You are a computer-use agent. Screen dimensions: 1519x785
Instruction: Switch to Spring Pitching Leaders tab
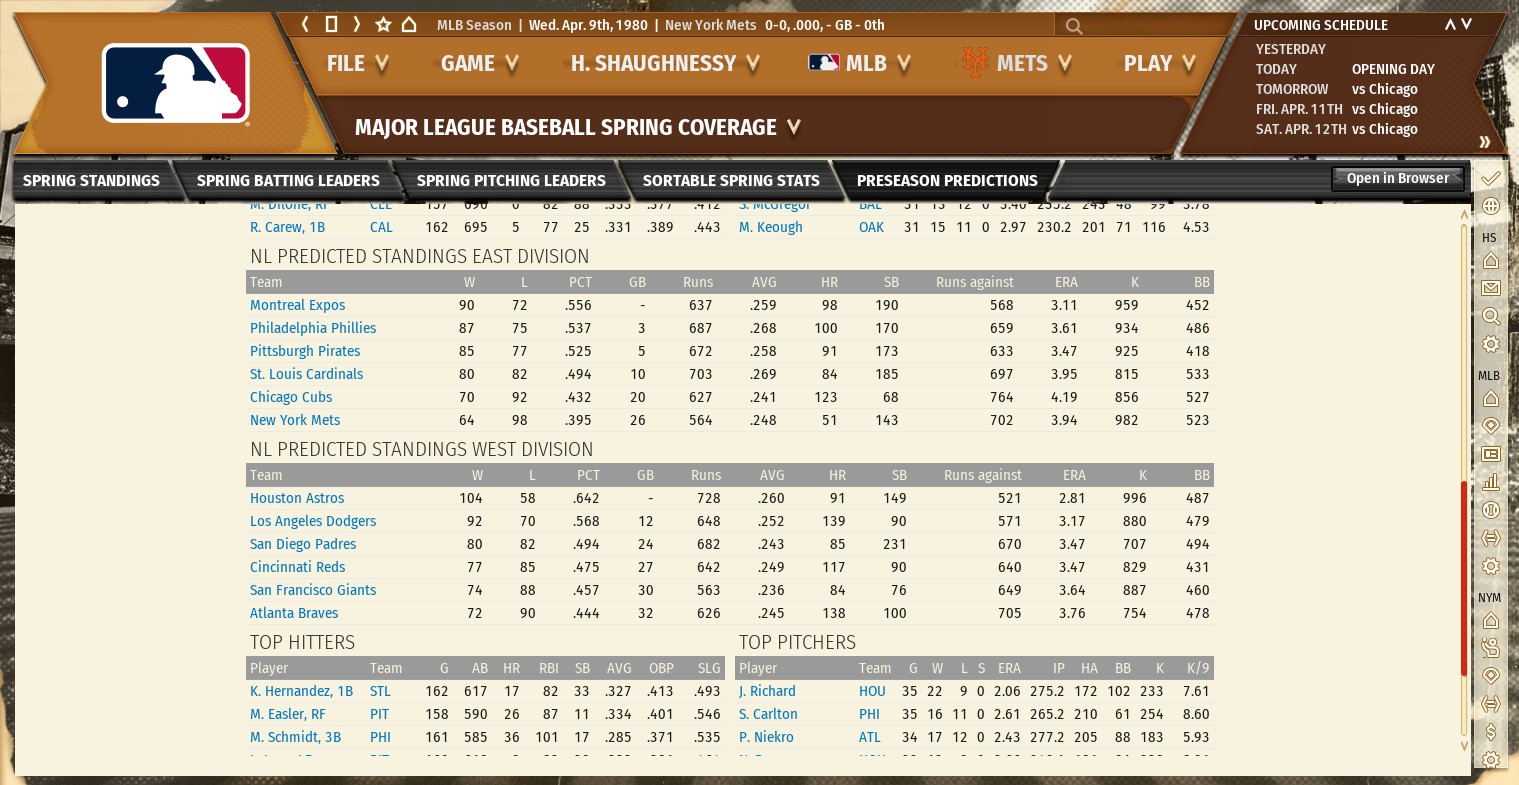point(511,181)
